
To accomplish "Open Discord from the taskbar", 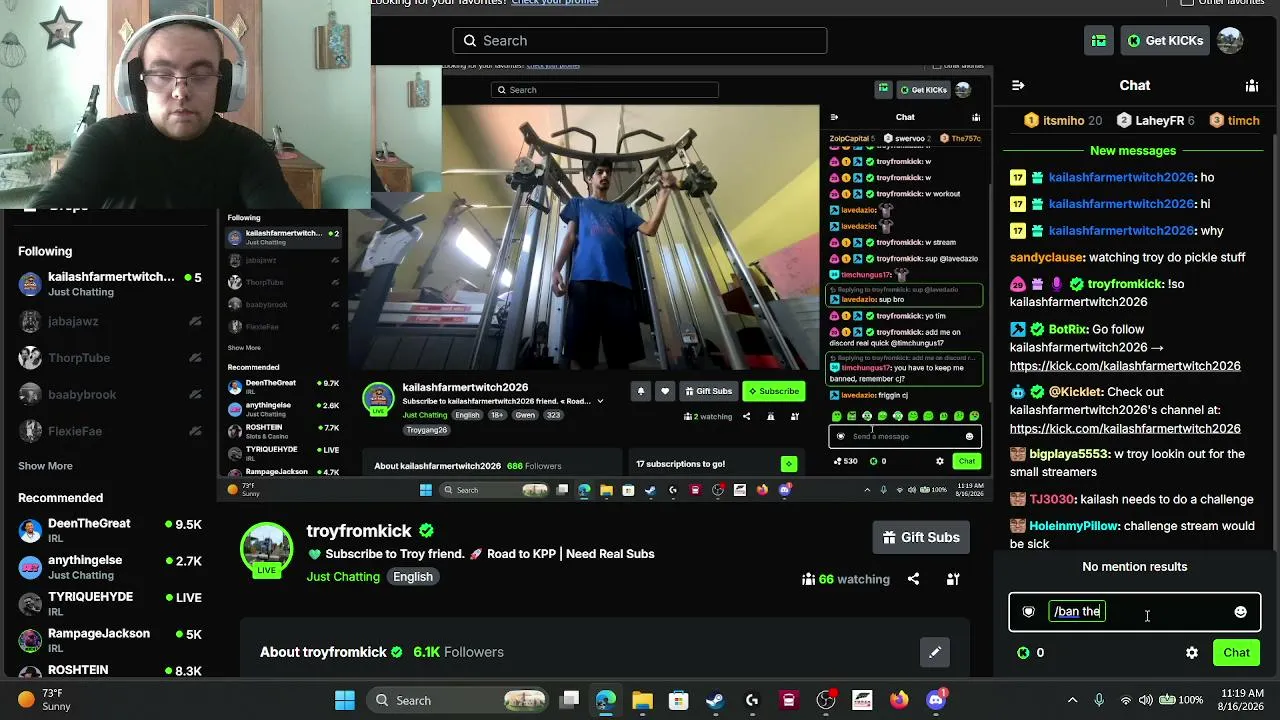I will coord(936,700).
